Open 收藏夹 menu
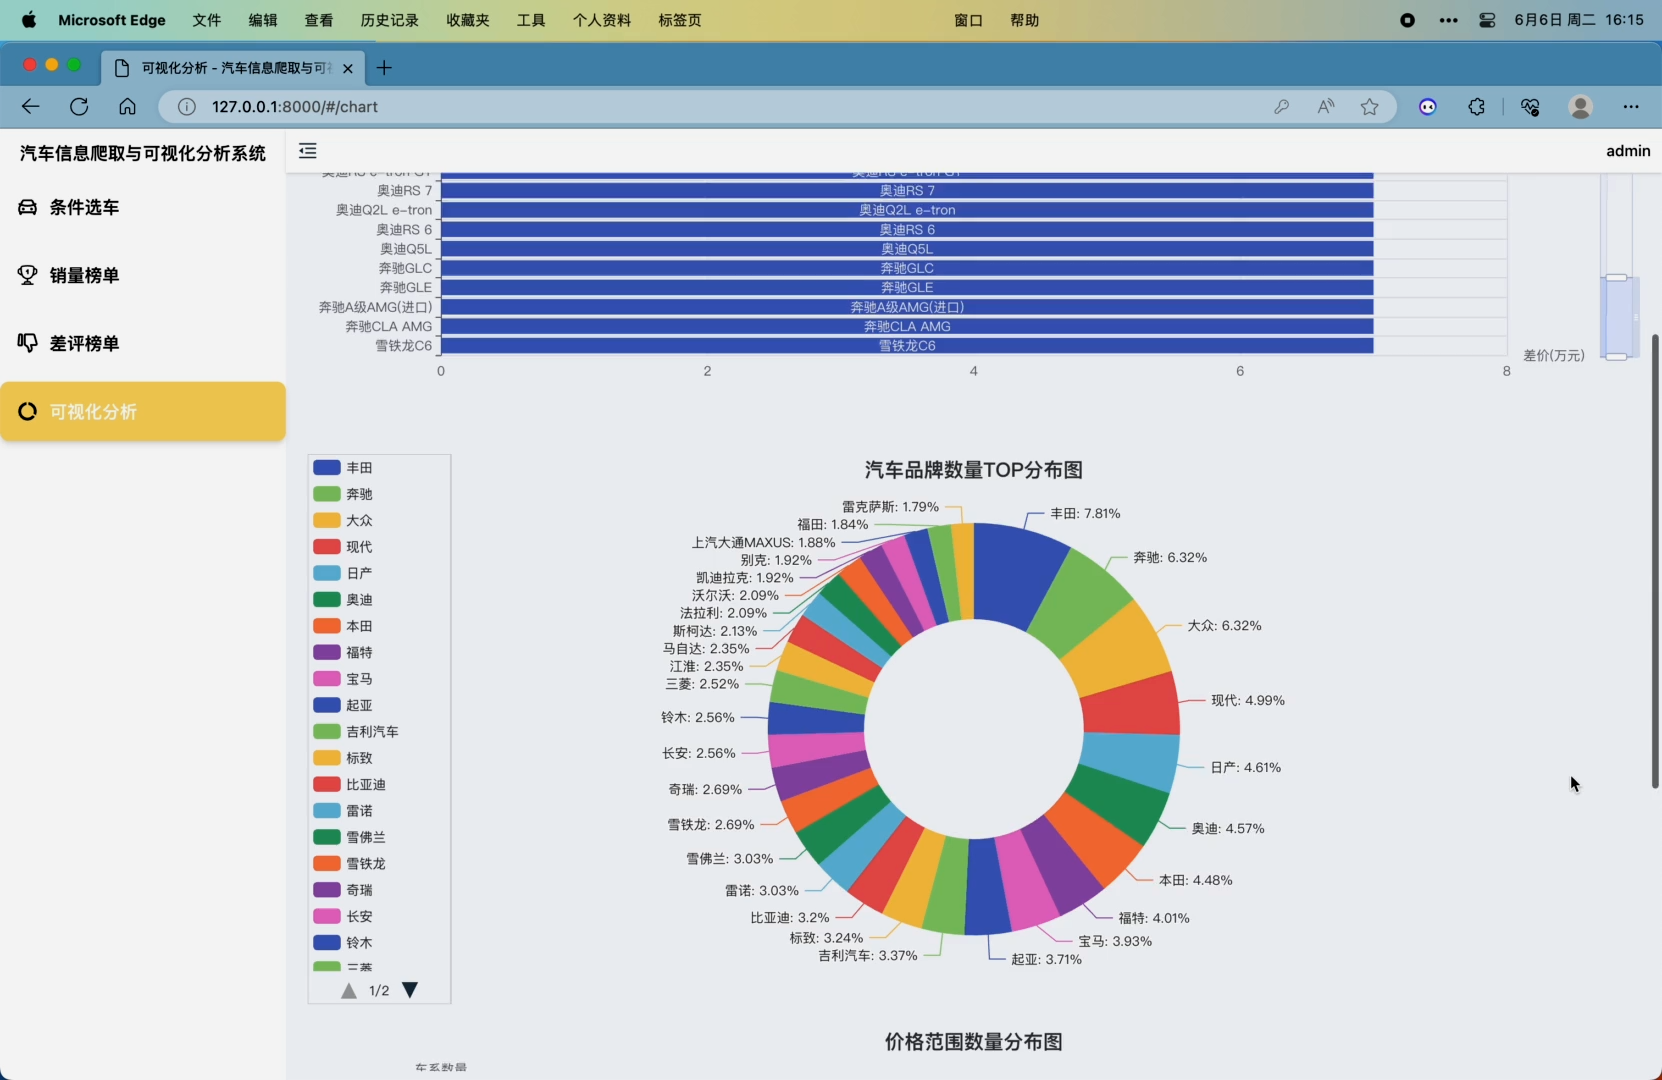This screenshot has height=1080, width=1662. pos(468,20)
